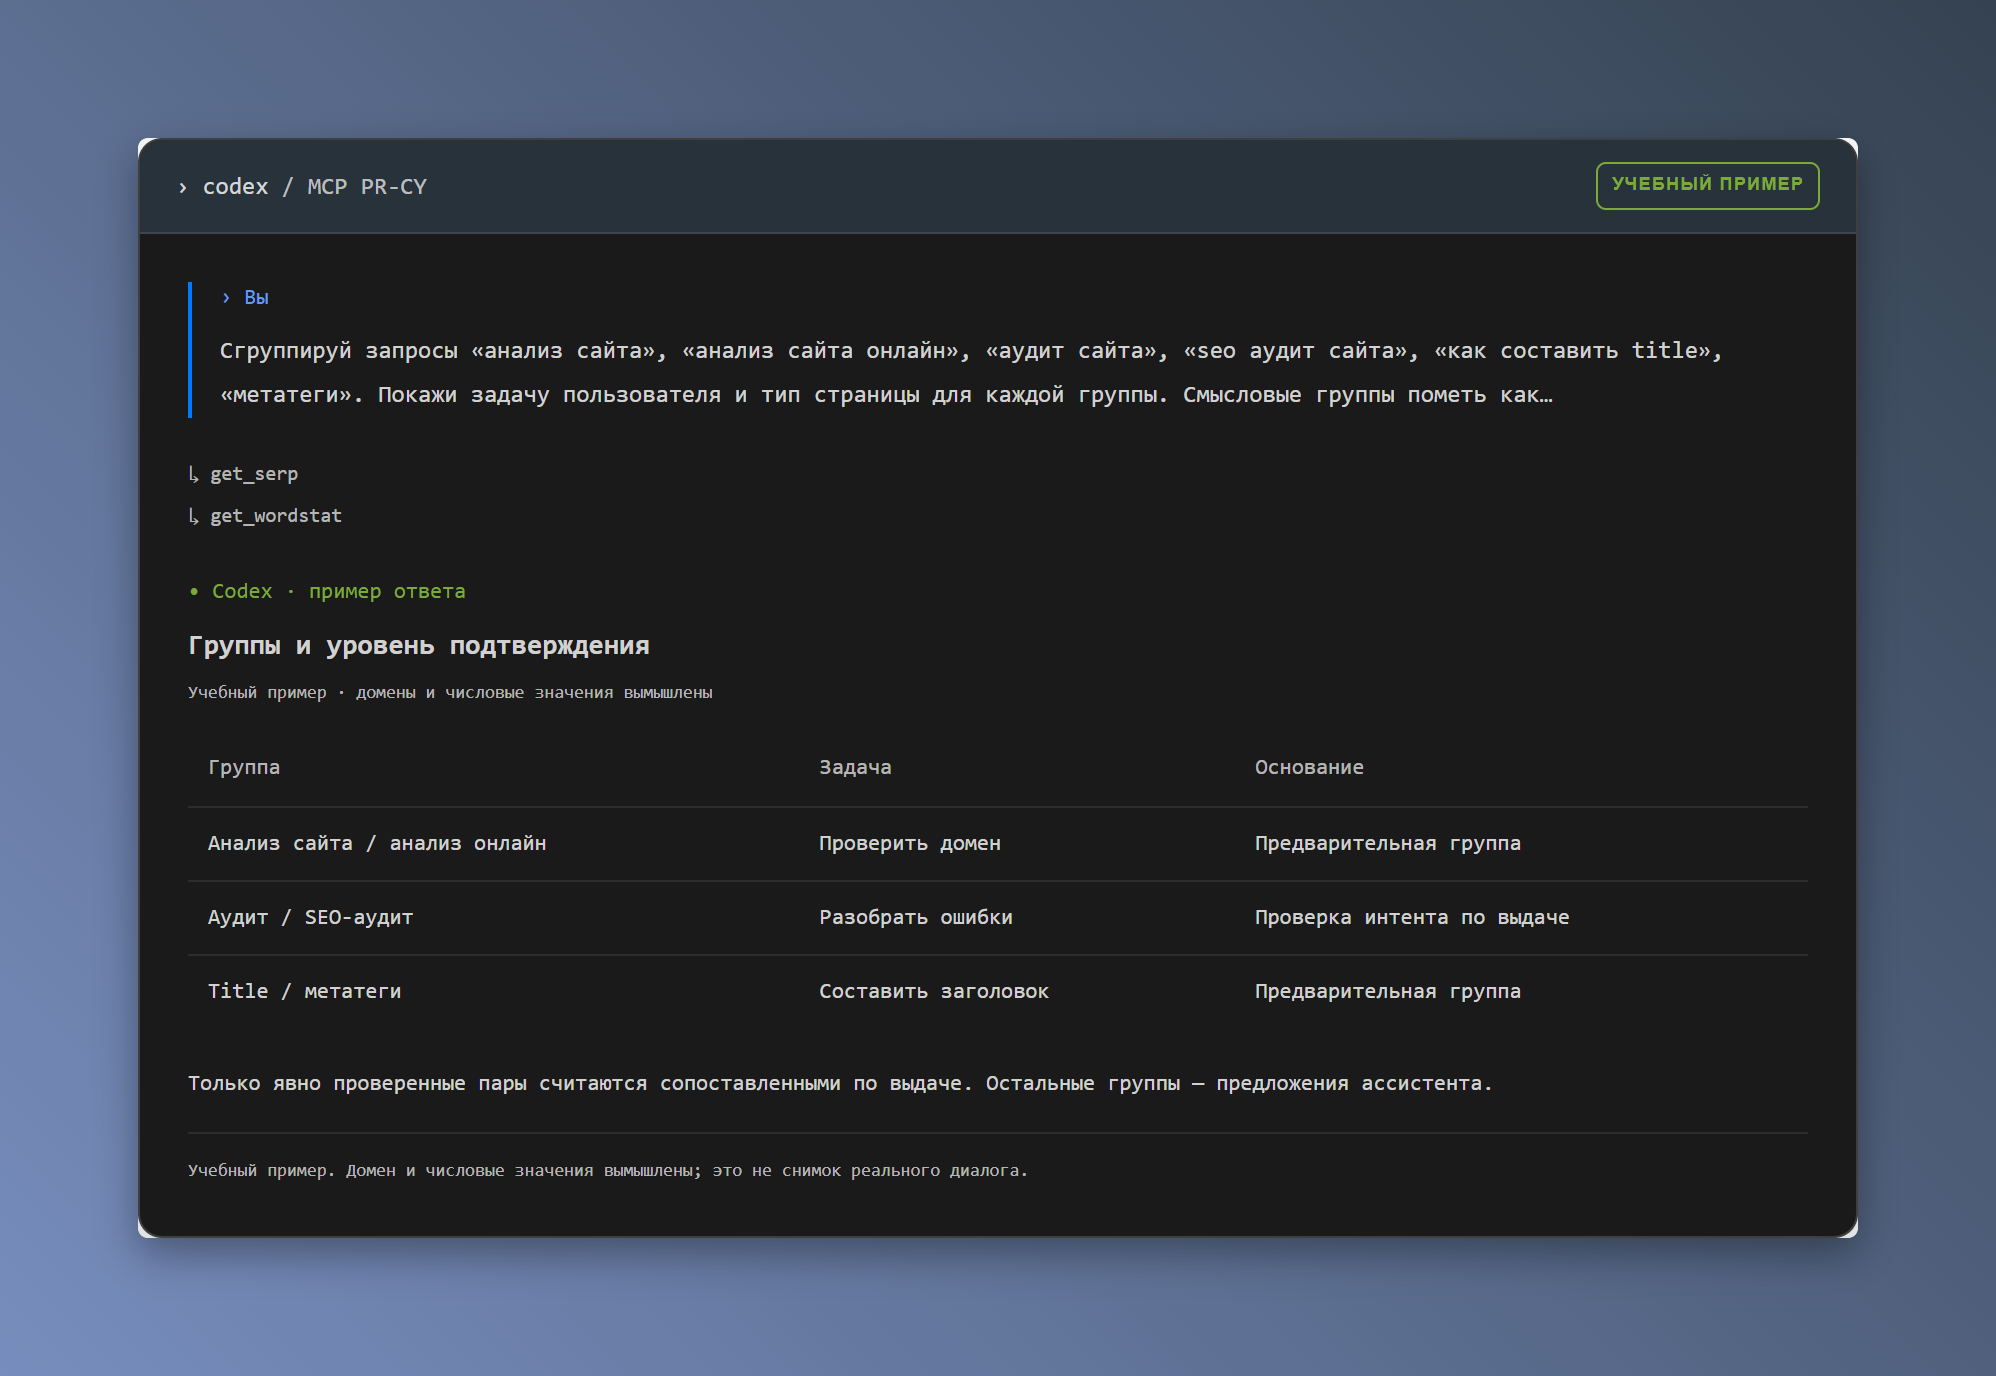Select Предварительная группа in the Анализ сайта row
This screenshot has width=1996, height=1376.
[1388, 843]
